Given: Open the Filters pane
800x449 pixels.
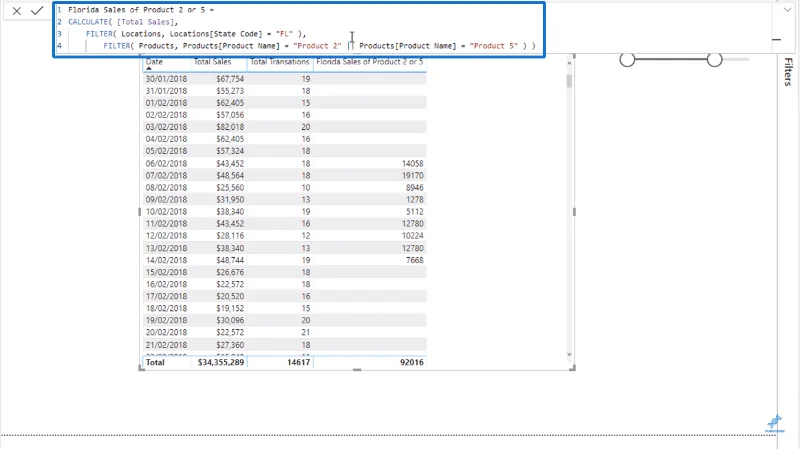Looking at the screenshot, I should tap(788, 71).
